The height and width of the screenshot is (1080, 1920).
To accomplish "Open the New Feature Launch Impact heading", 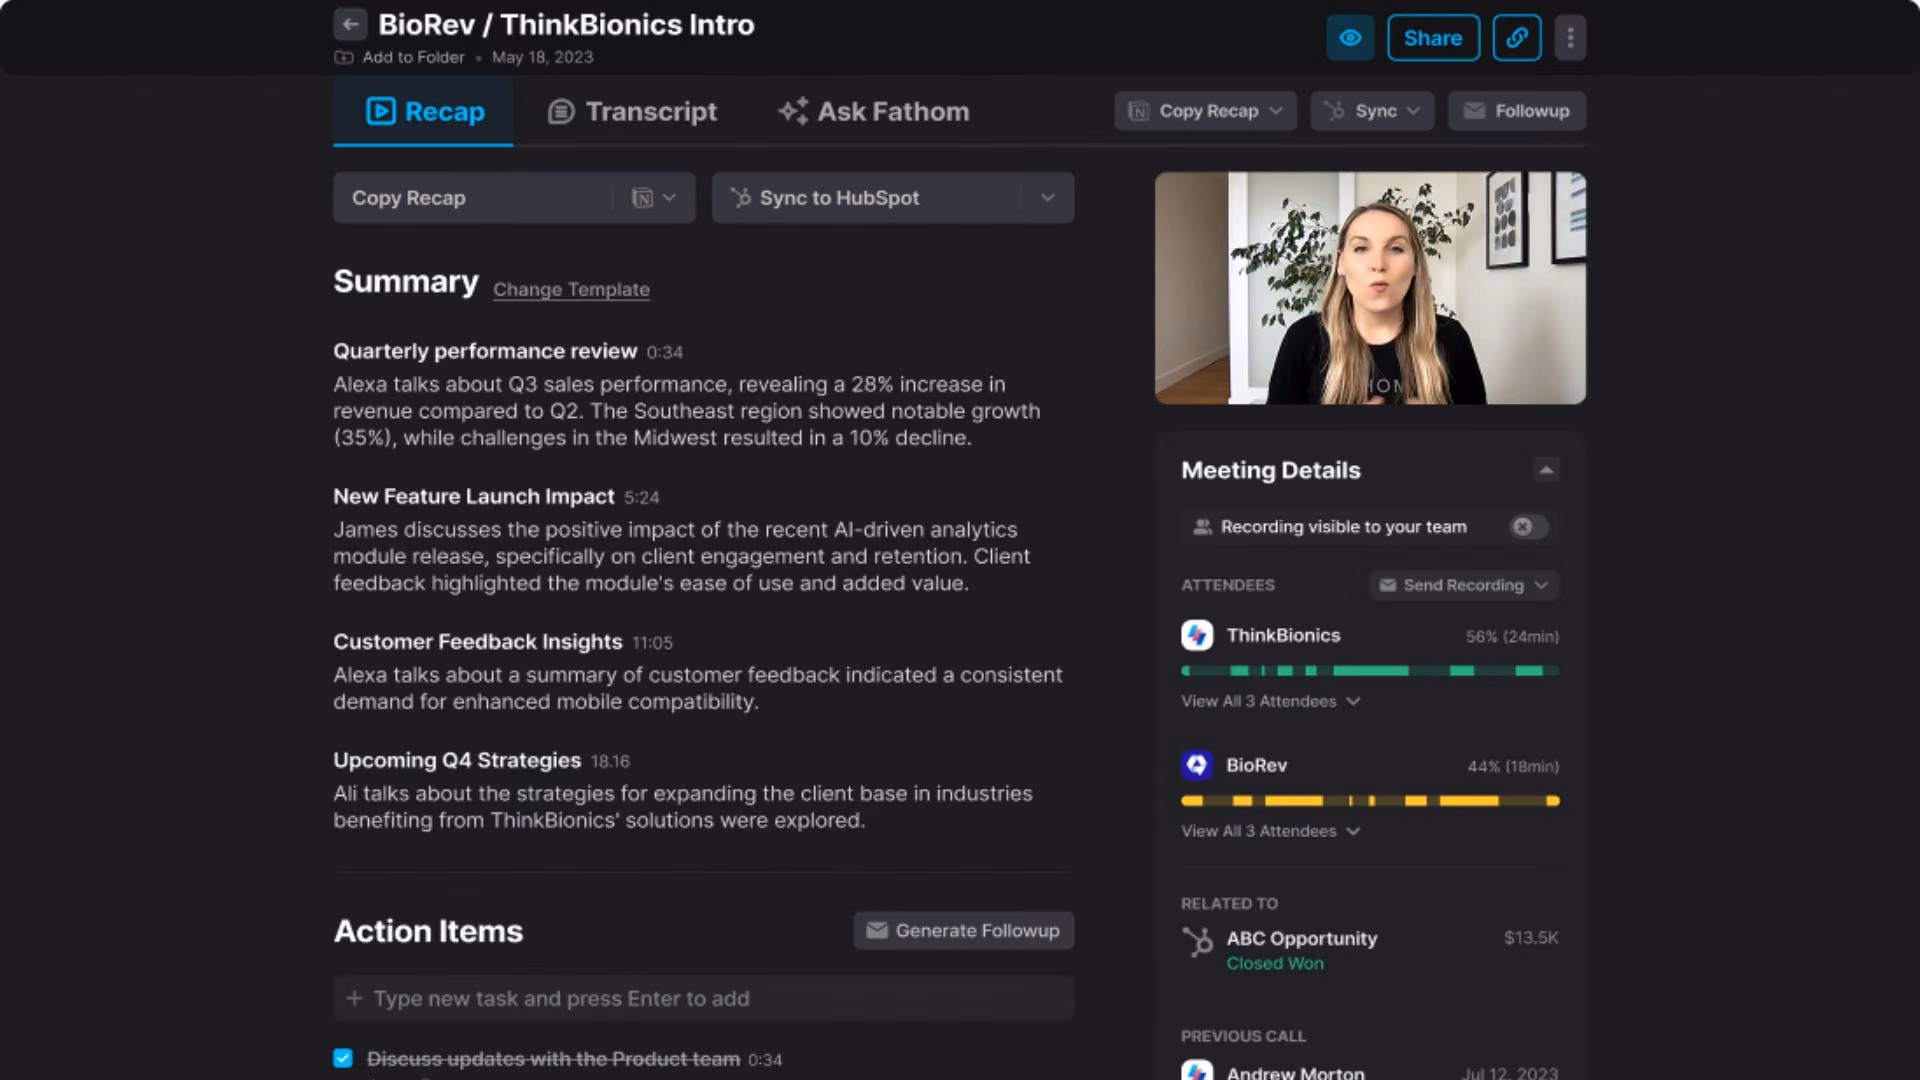I will (x=474, y=496).
